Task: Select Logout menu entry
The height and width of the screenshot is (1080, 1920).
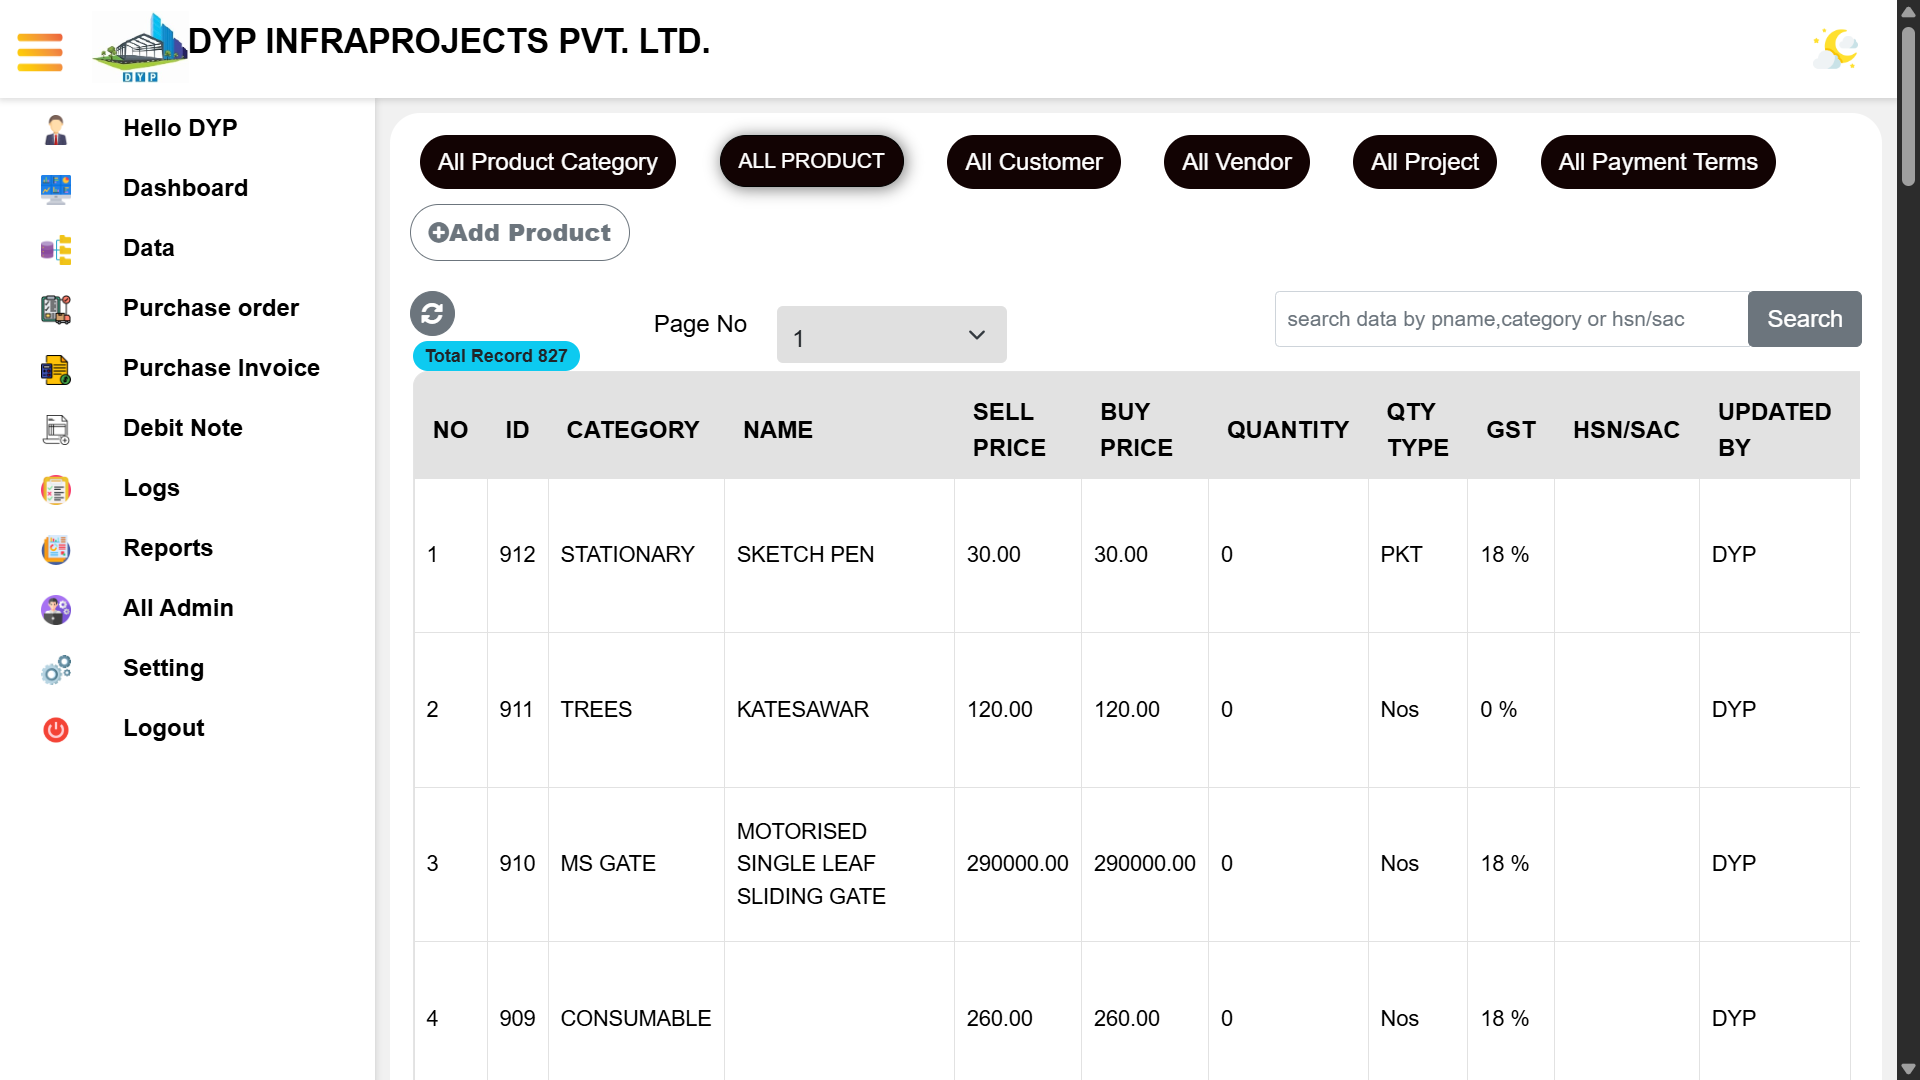Action: [164, 728]
